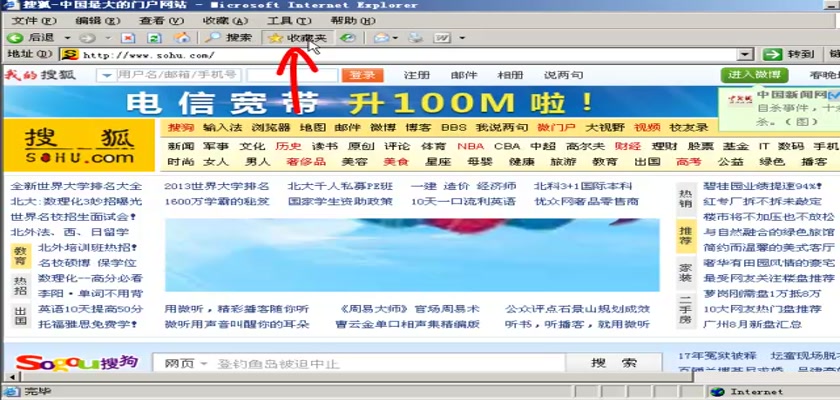
Task: Expand the address bar URL dropdown
Action: 745,55
